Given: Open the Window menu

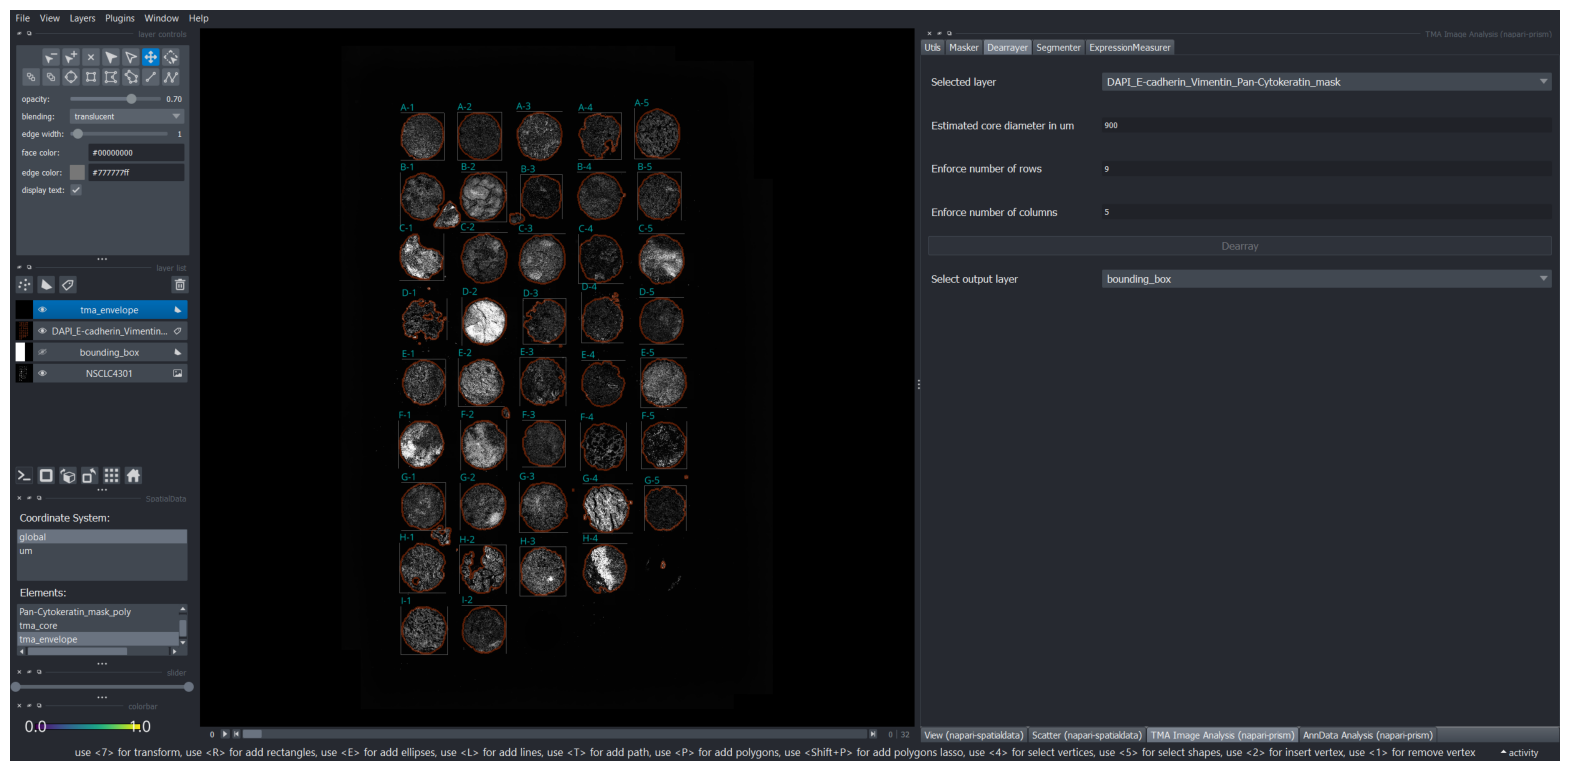Looking at the screenshot, I should (161, 18).
